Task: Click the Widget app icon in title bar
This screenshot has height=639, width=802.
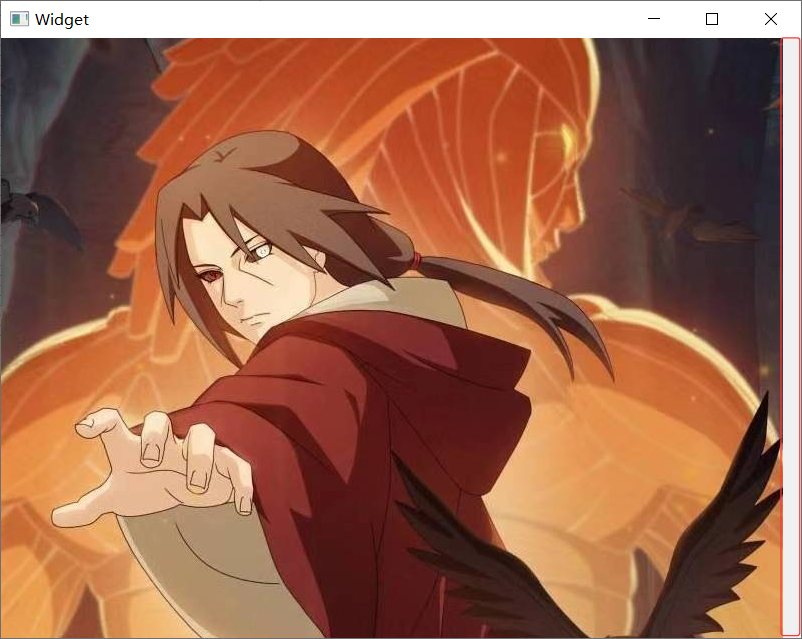Action: click(x=19, y=19)
